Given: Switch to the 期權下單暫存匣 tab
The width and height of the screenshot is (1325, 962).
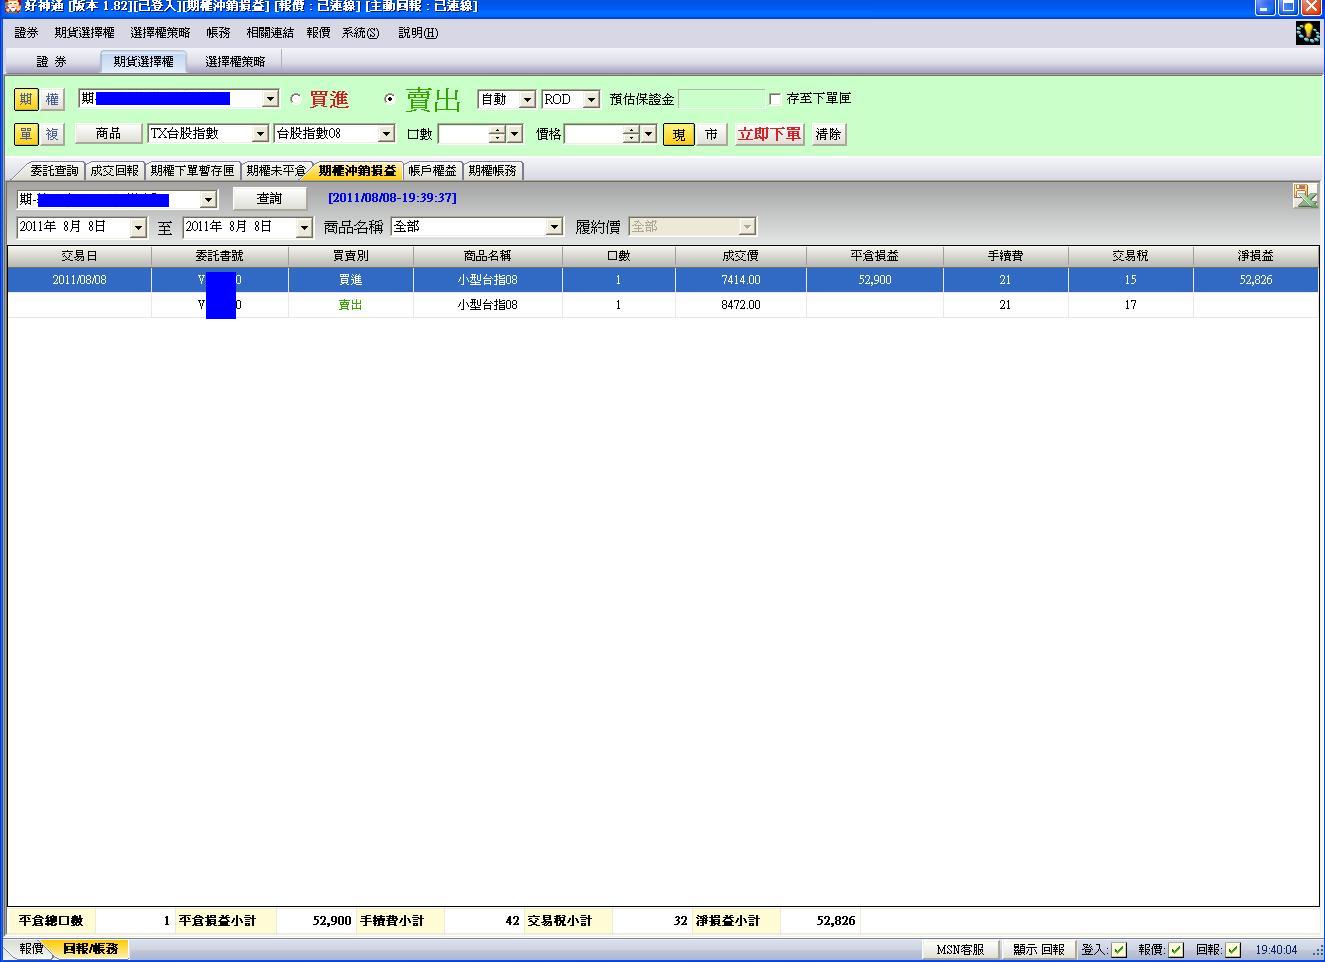Looking at the screenshot, I should tap(192, 171).
